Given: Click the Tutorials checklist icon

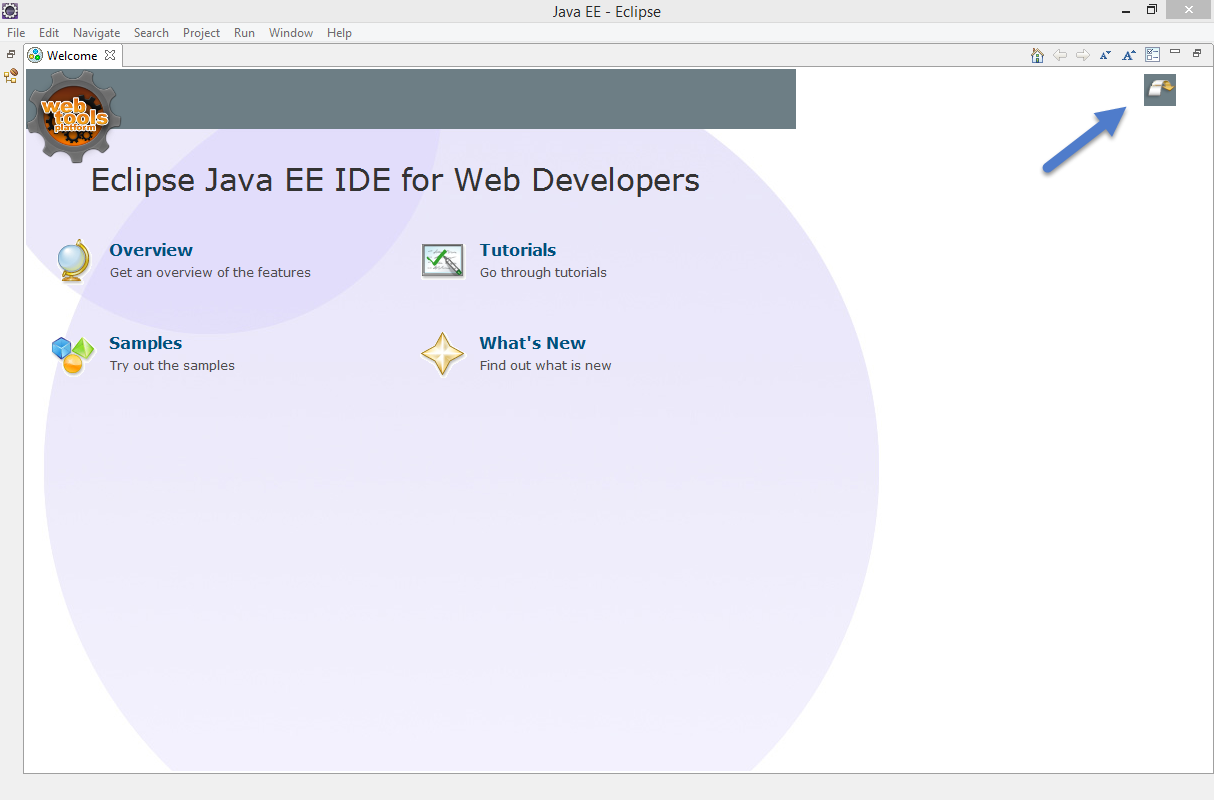Looking at the screenshot, I should 443,261.
